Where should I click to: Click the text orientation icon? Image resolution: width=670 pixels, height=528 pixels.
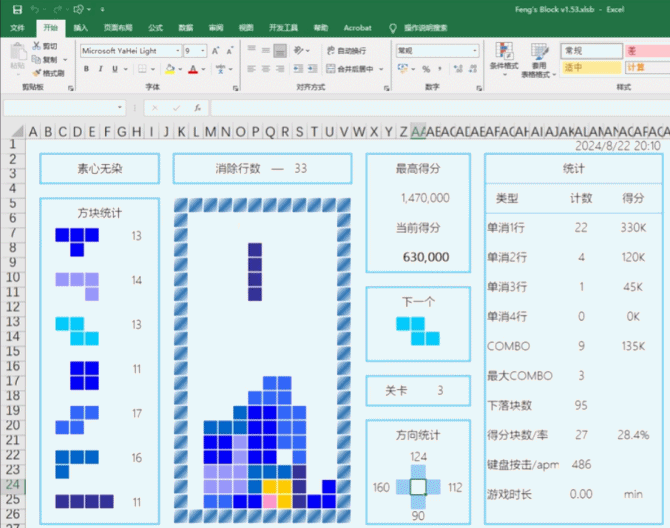click(x=298, y=50)
